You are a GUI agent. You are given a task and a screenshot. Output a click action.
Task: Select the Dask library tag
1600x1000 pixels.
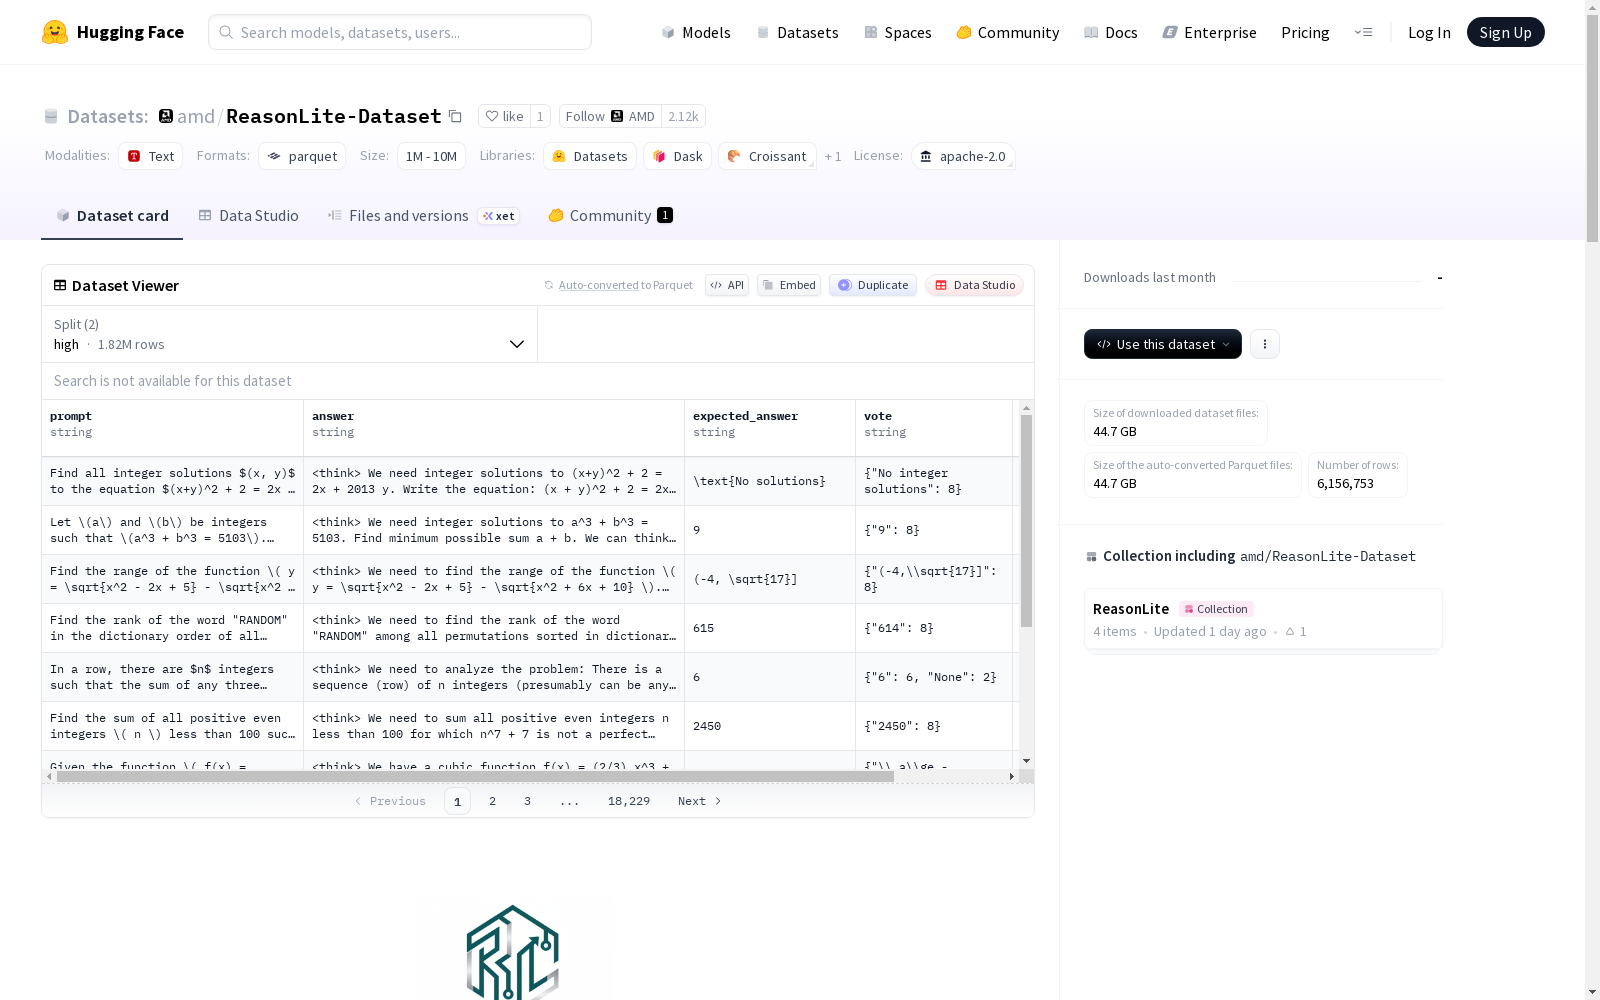point(677,156)
